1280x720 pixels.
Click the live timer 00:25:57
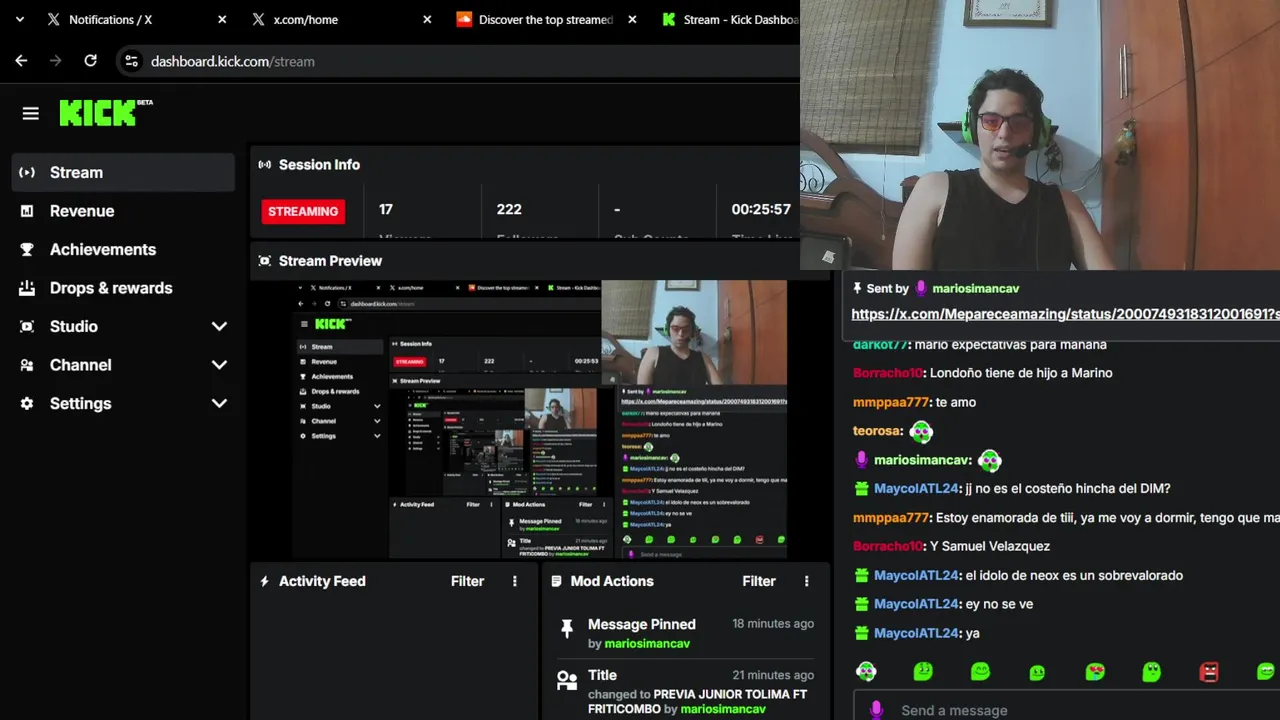tap(761, 209)
